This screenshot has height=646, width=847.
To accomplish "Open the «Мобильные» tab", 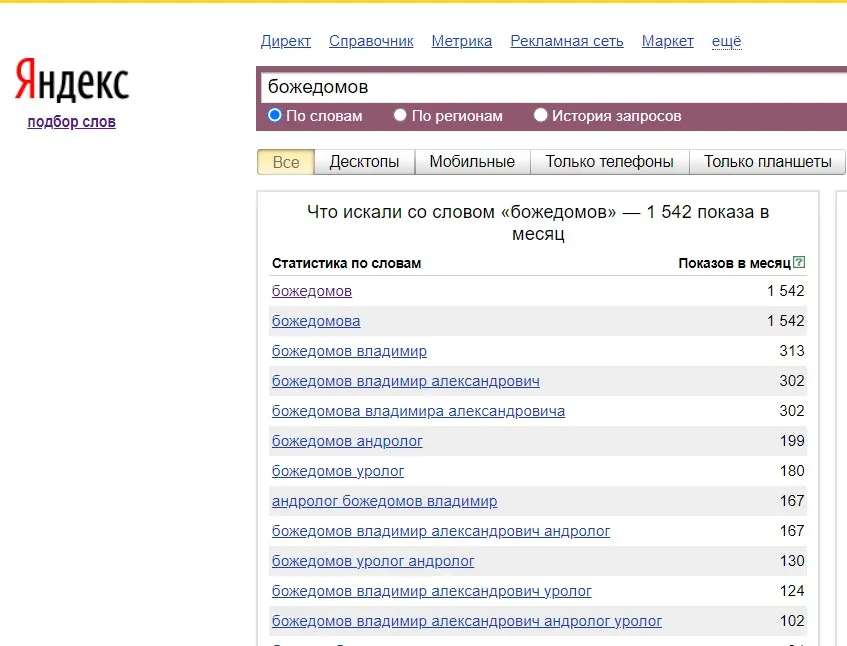I will (x=471, y=161).
